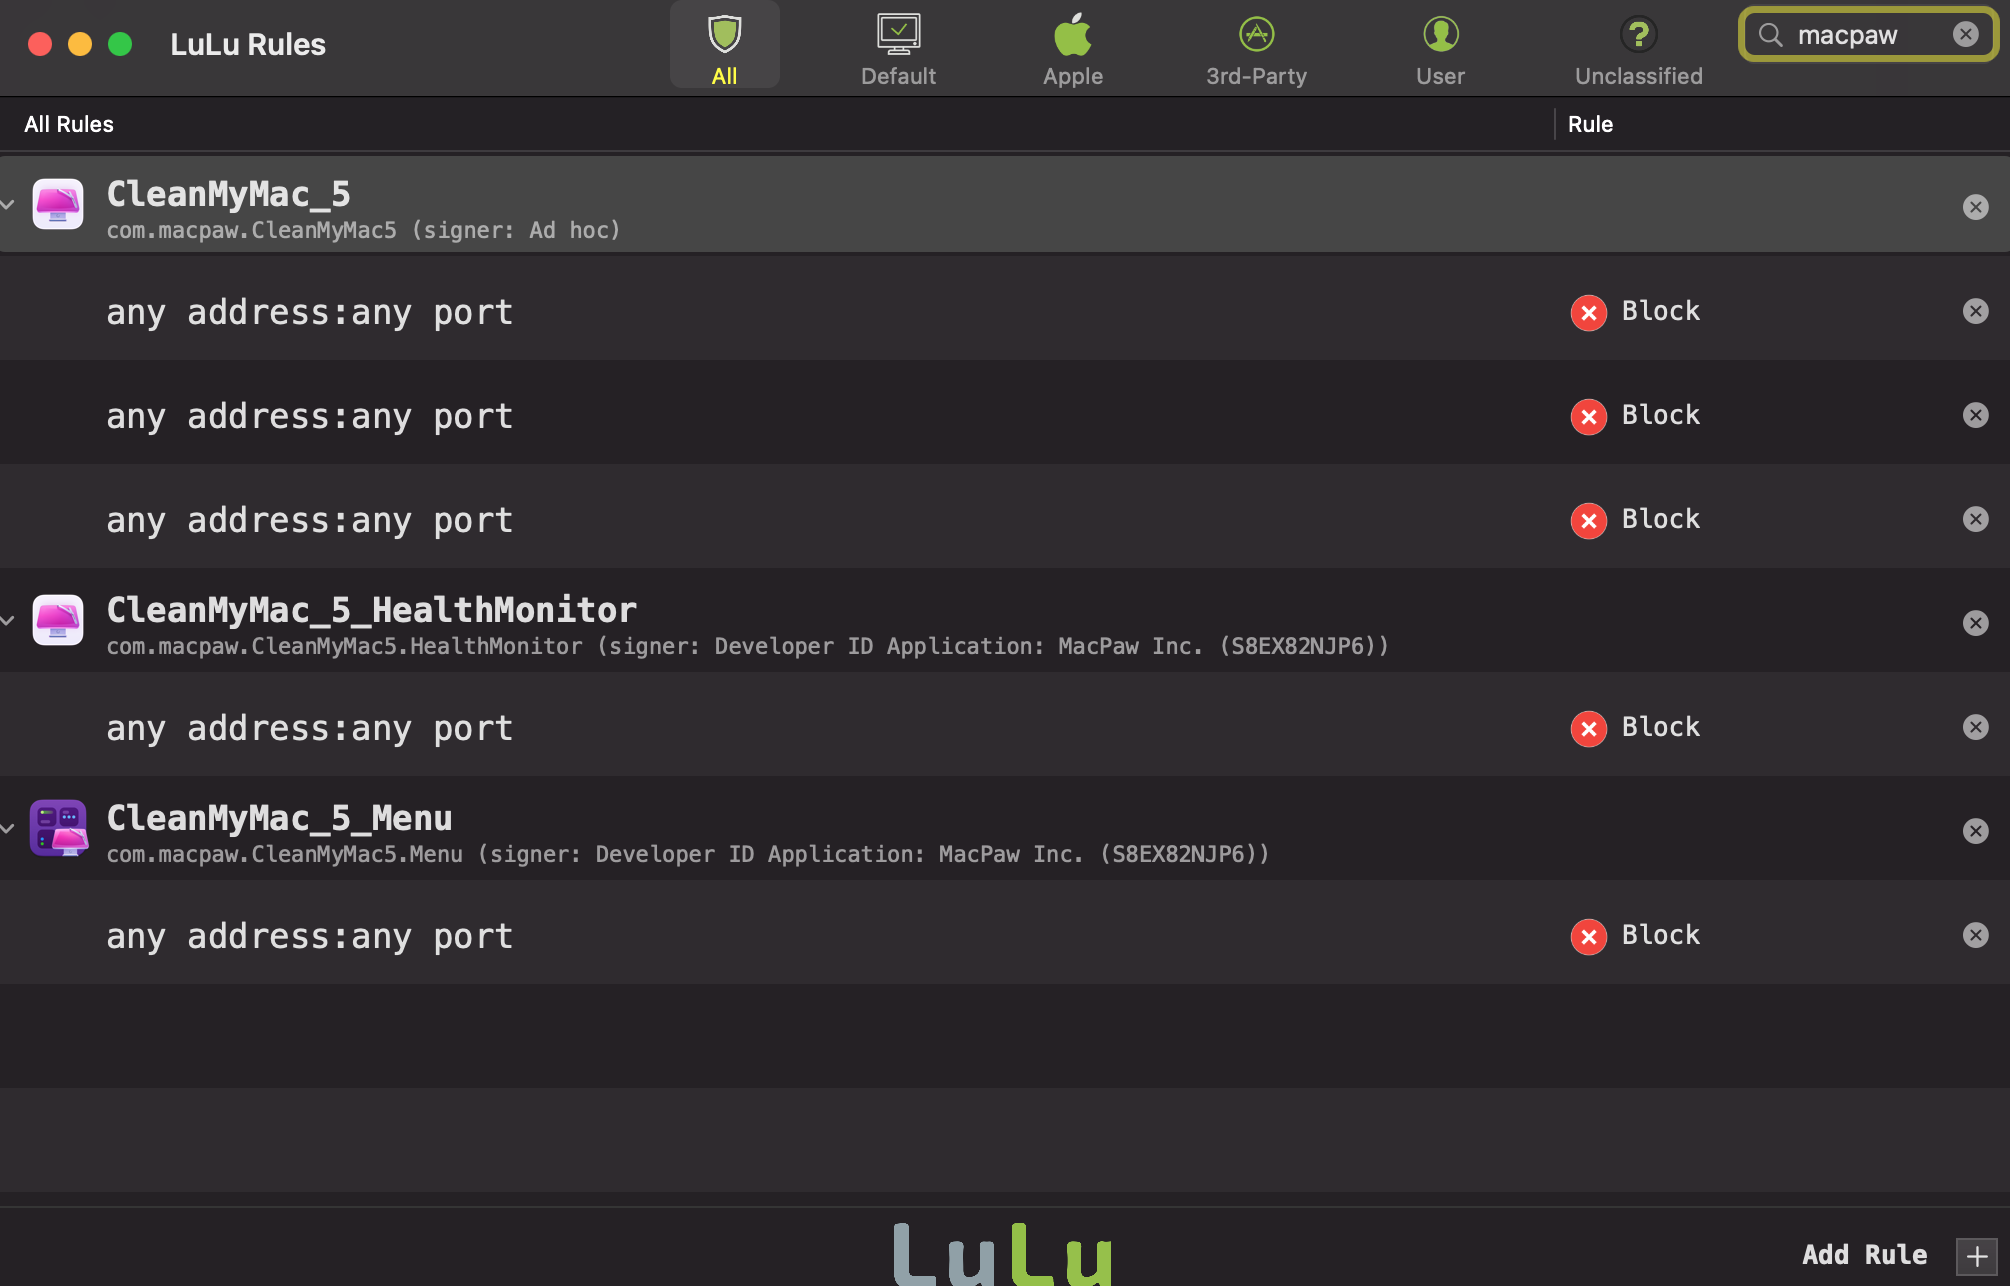The height and width of the screenshot is (1286, 2010).
Task: Show Apple rules tab
Action: (x=1073, y=48)
